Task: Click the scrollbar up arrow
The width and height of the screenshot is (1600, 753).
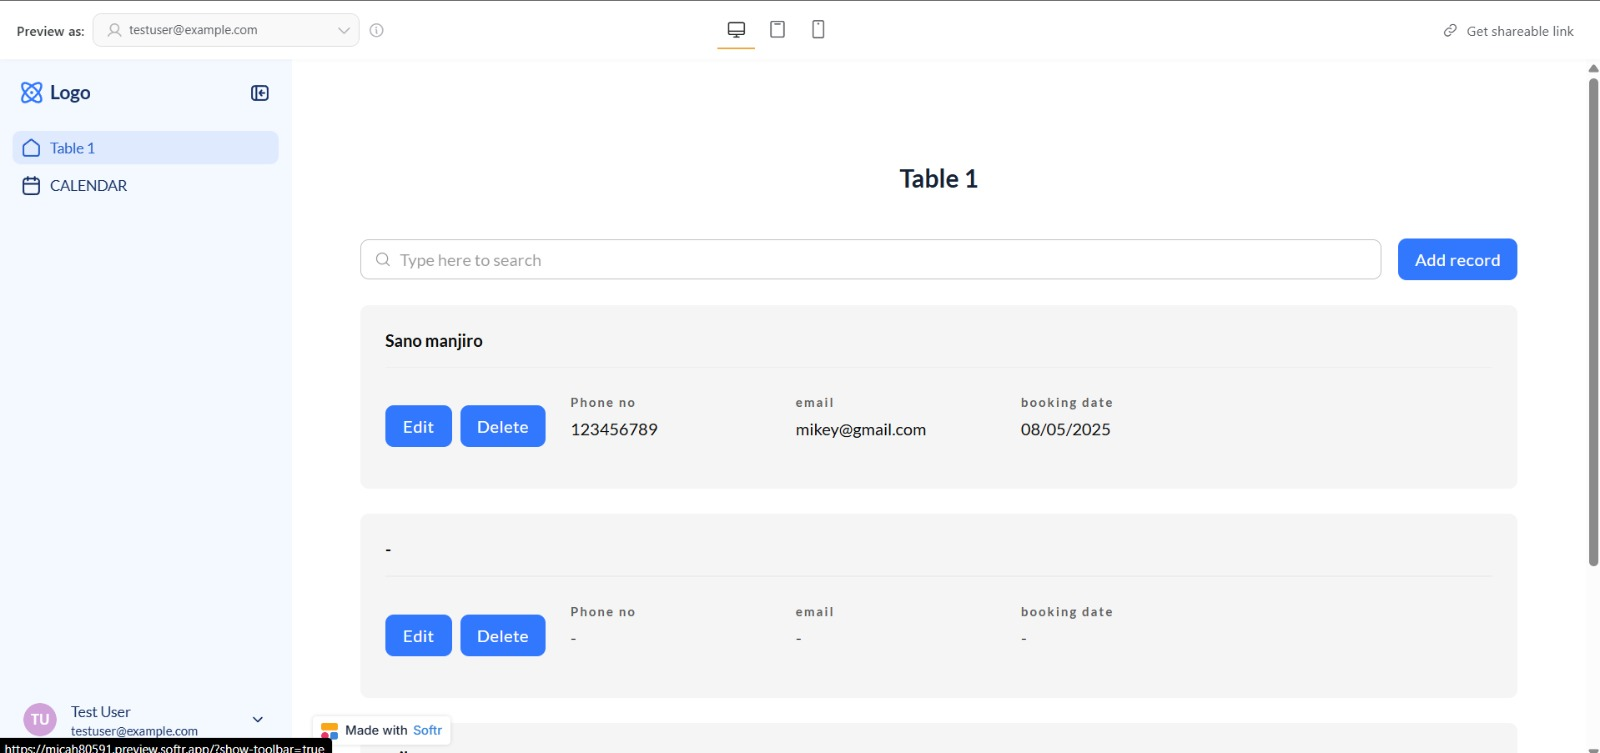Action: tap(1593, 69)
